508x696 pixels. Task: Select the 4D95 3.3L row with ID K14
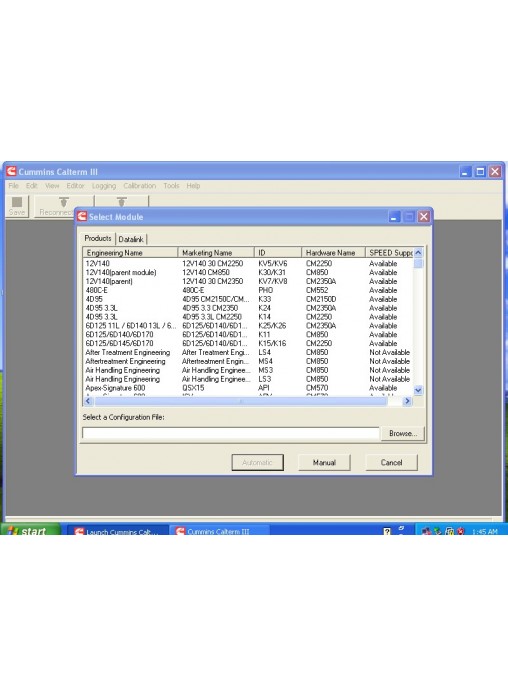pos(248,316)
